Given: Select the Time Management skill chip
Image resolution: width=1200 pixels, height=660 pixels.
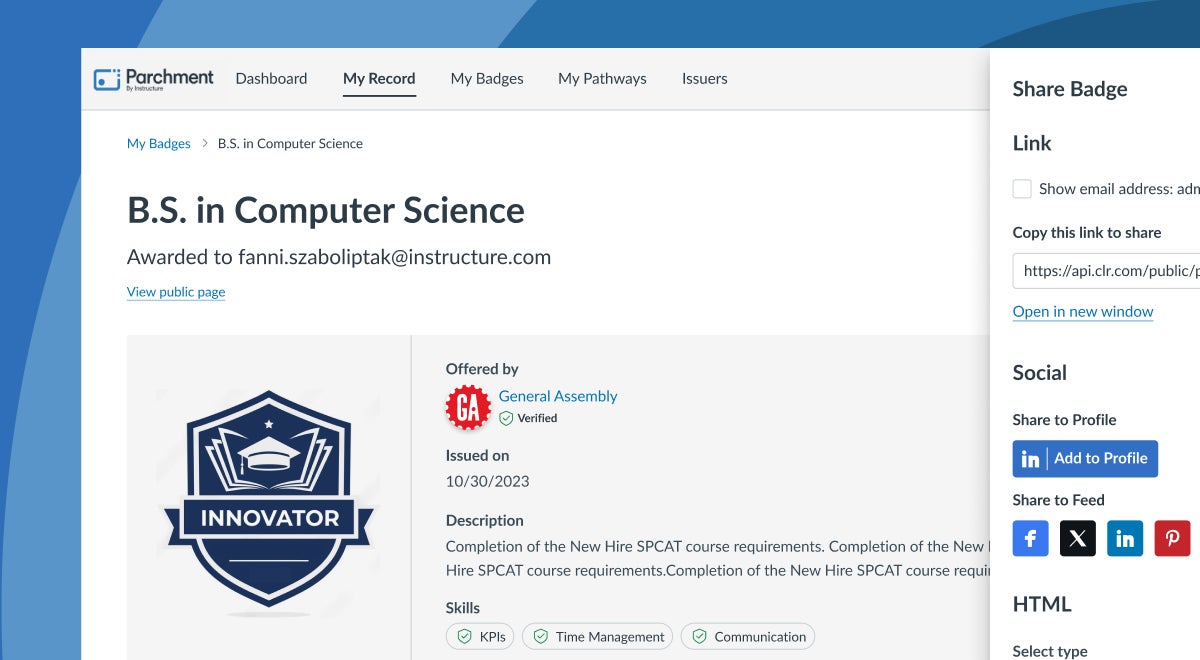Looking at the screenshot, I should 598,637.
